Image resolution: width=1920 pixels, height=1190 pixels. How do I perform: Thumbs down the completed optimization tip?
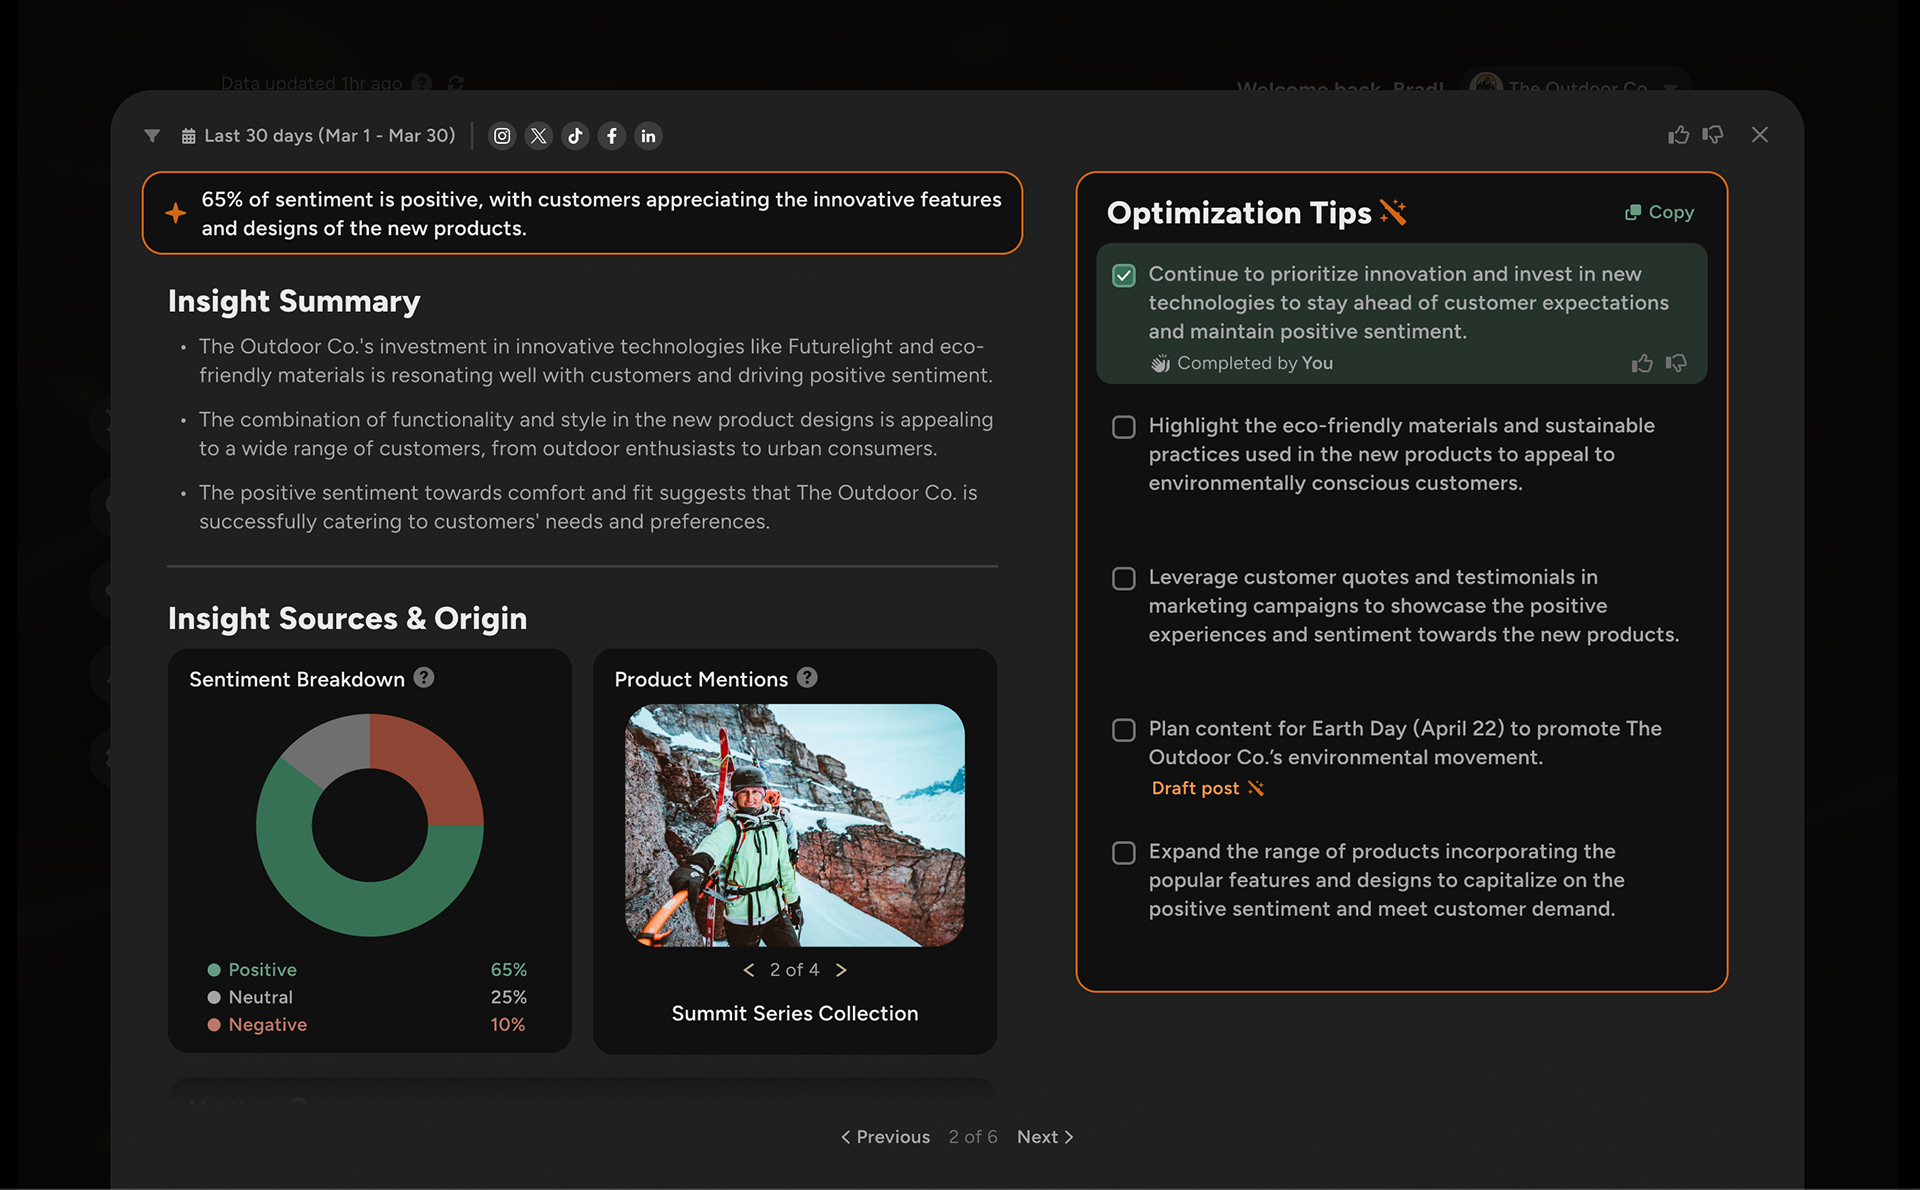pos(1677,363)
